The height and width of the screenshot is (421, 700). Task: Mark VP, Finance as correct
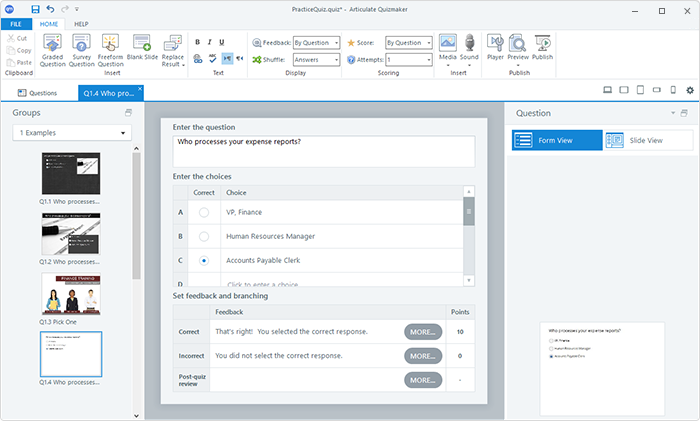pos(204,213)
